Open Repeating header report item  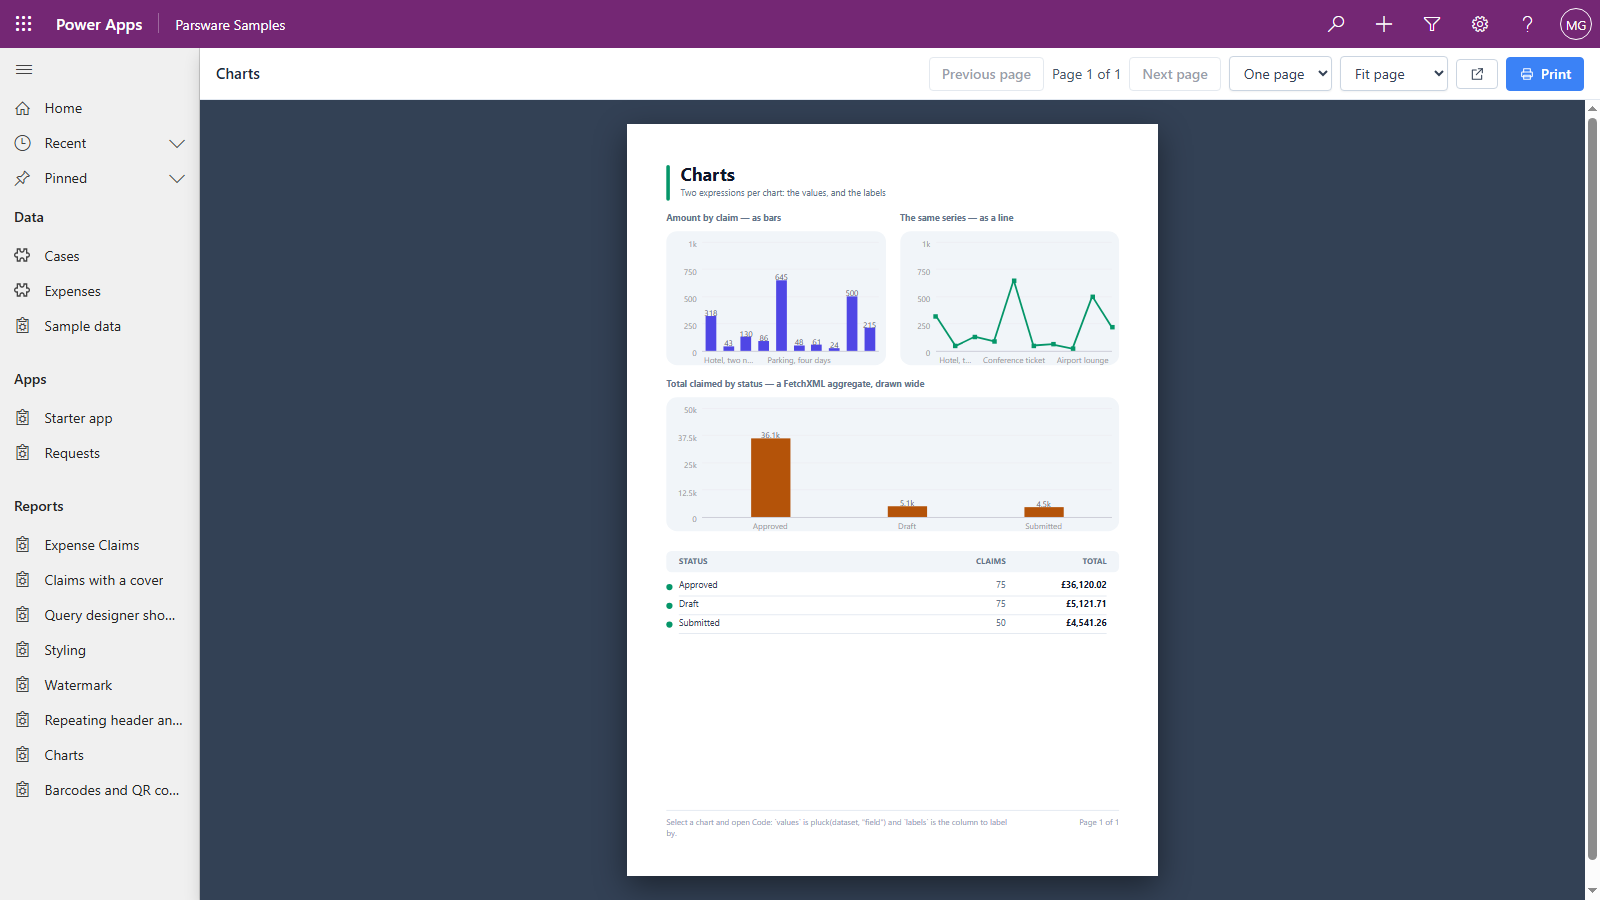point(100,720)
